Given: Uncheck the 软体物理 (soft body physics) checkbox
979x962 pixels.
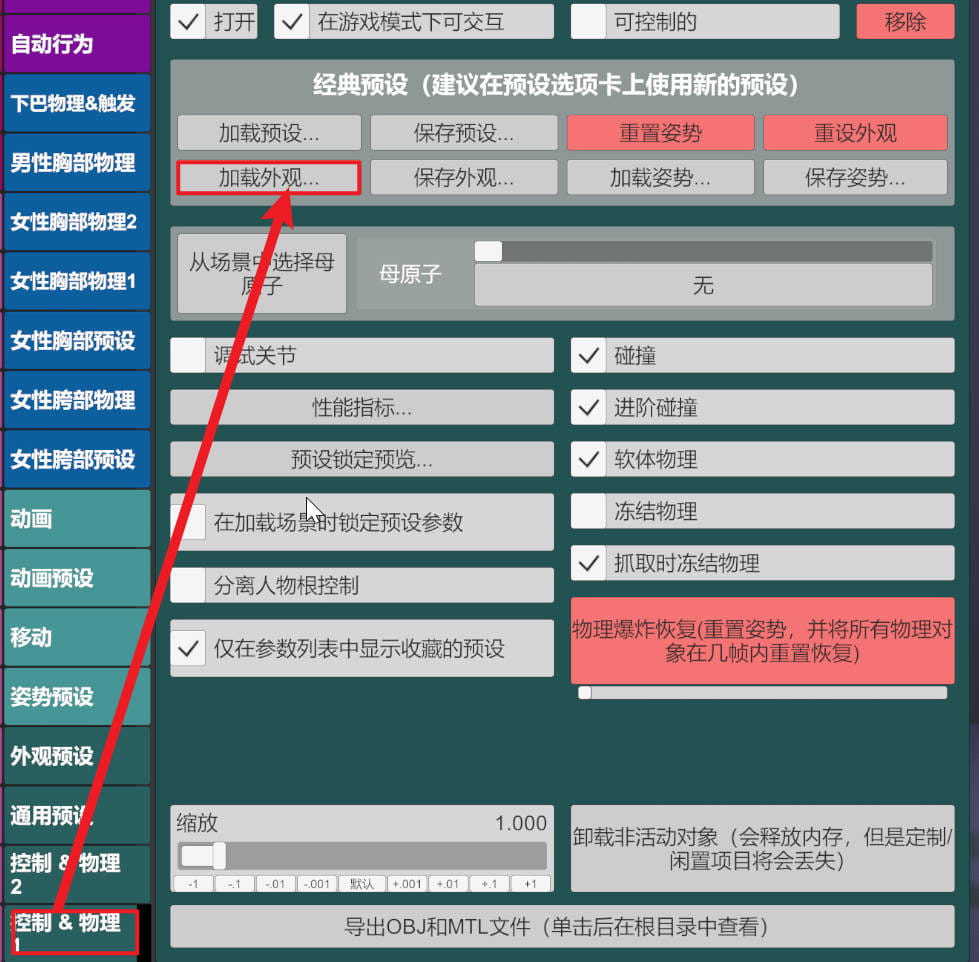Looking at the screenshot, I should (590, 460).
